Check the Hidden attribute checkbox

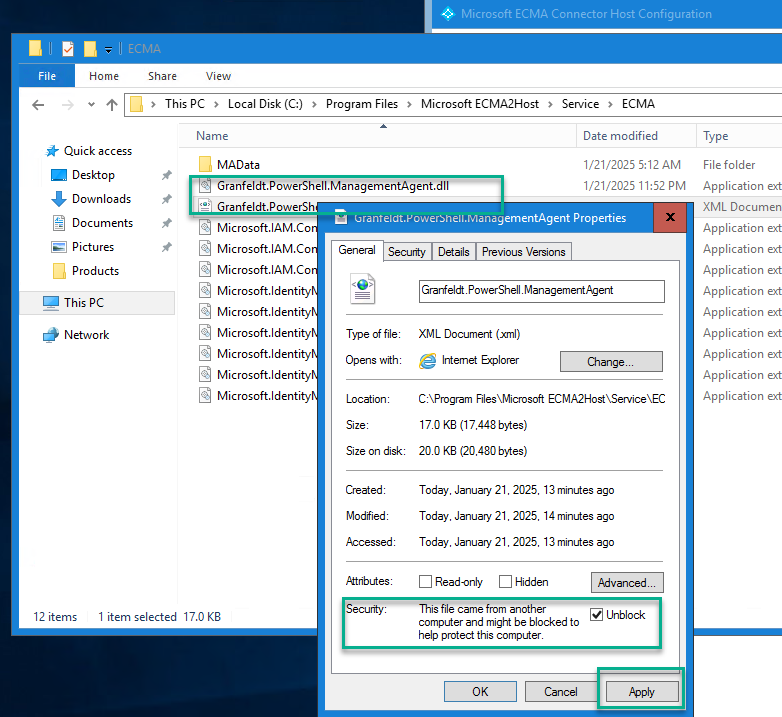[506, 582]
